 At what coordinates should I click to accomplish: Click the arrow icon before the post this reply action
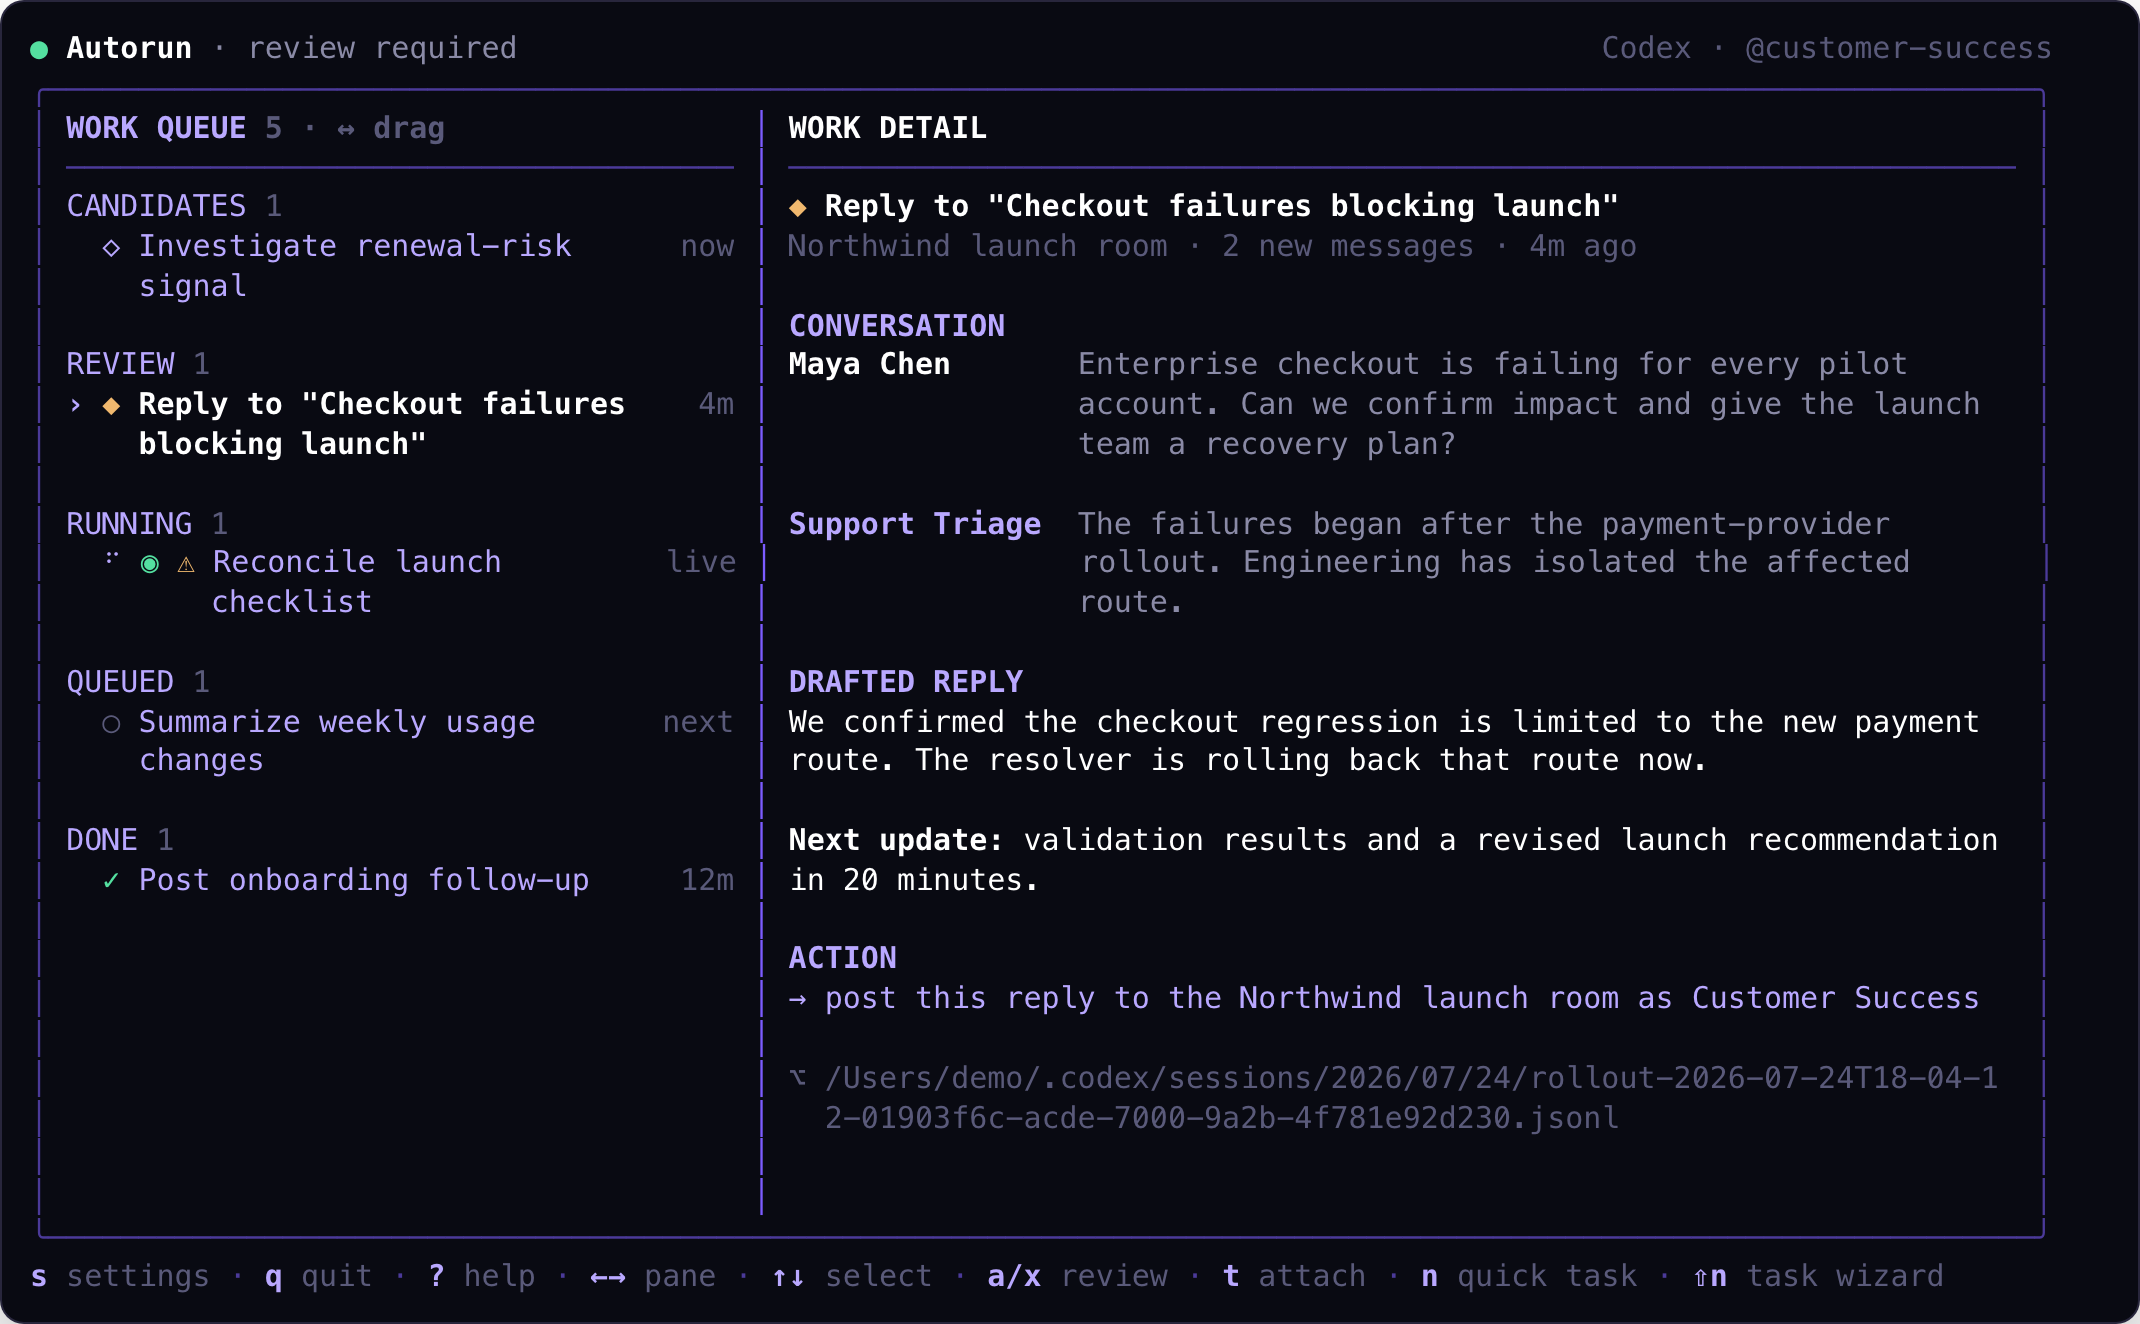tap(797, 999)
